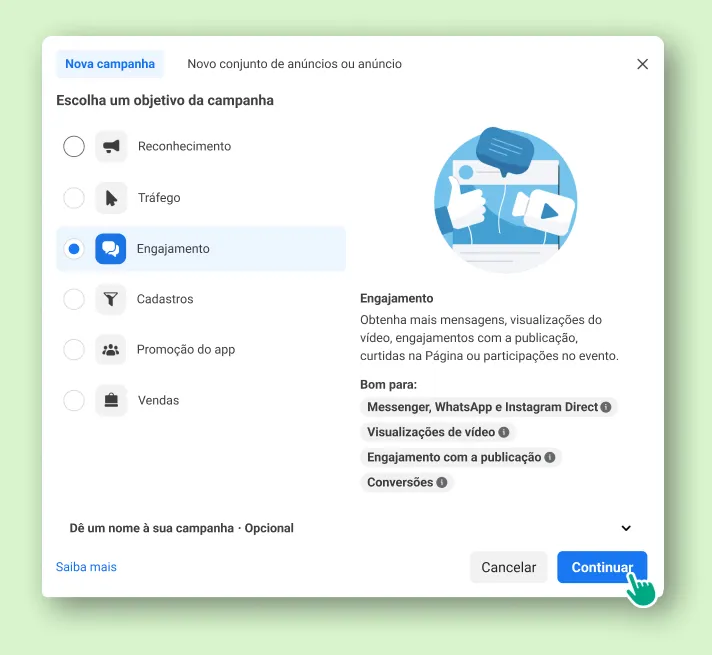Image resolution: width=712 pixels, height=655 pixels.
Task: Click info icon next to Visualizações de vídeo
Action: pyautogui.click(x=504, y=432)
